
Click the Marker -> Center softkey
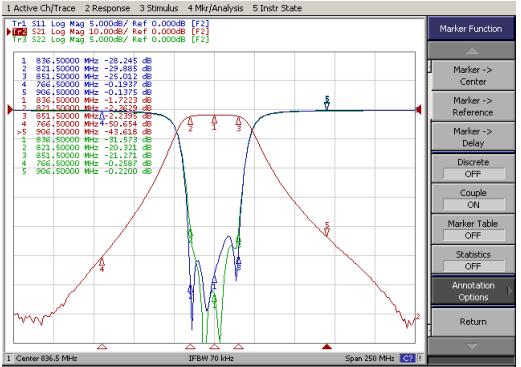point(473,76)
